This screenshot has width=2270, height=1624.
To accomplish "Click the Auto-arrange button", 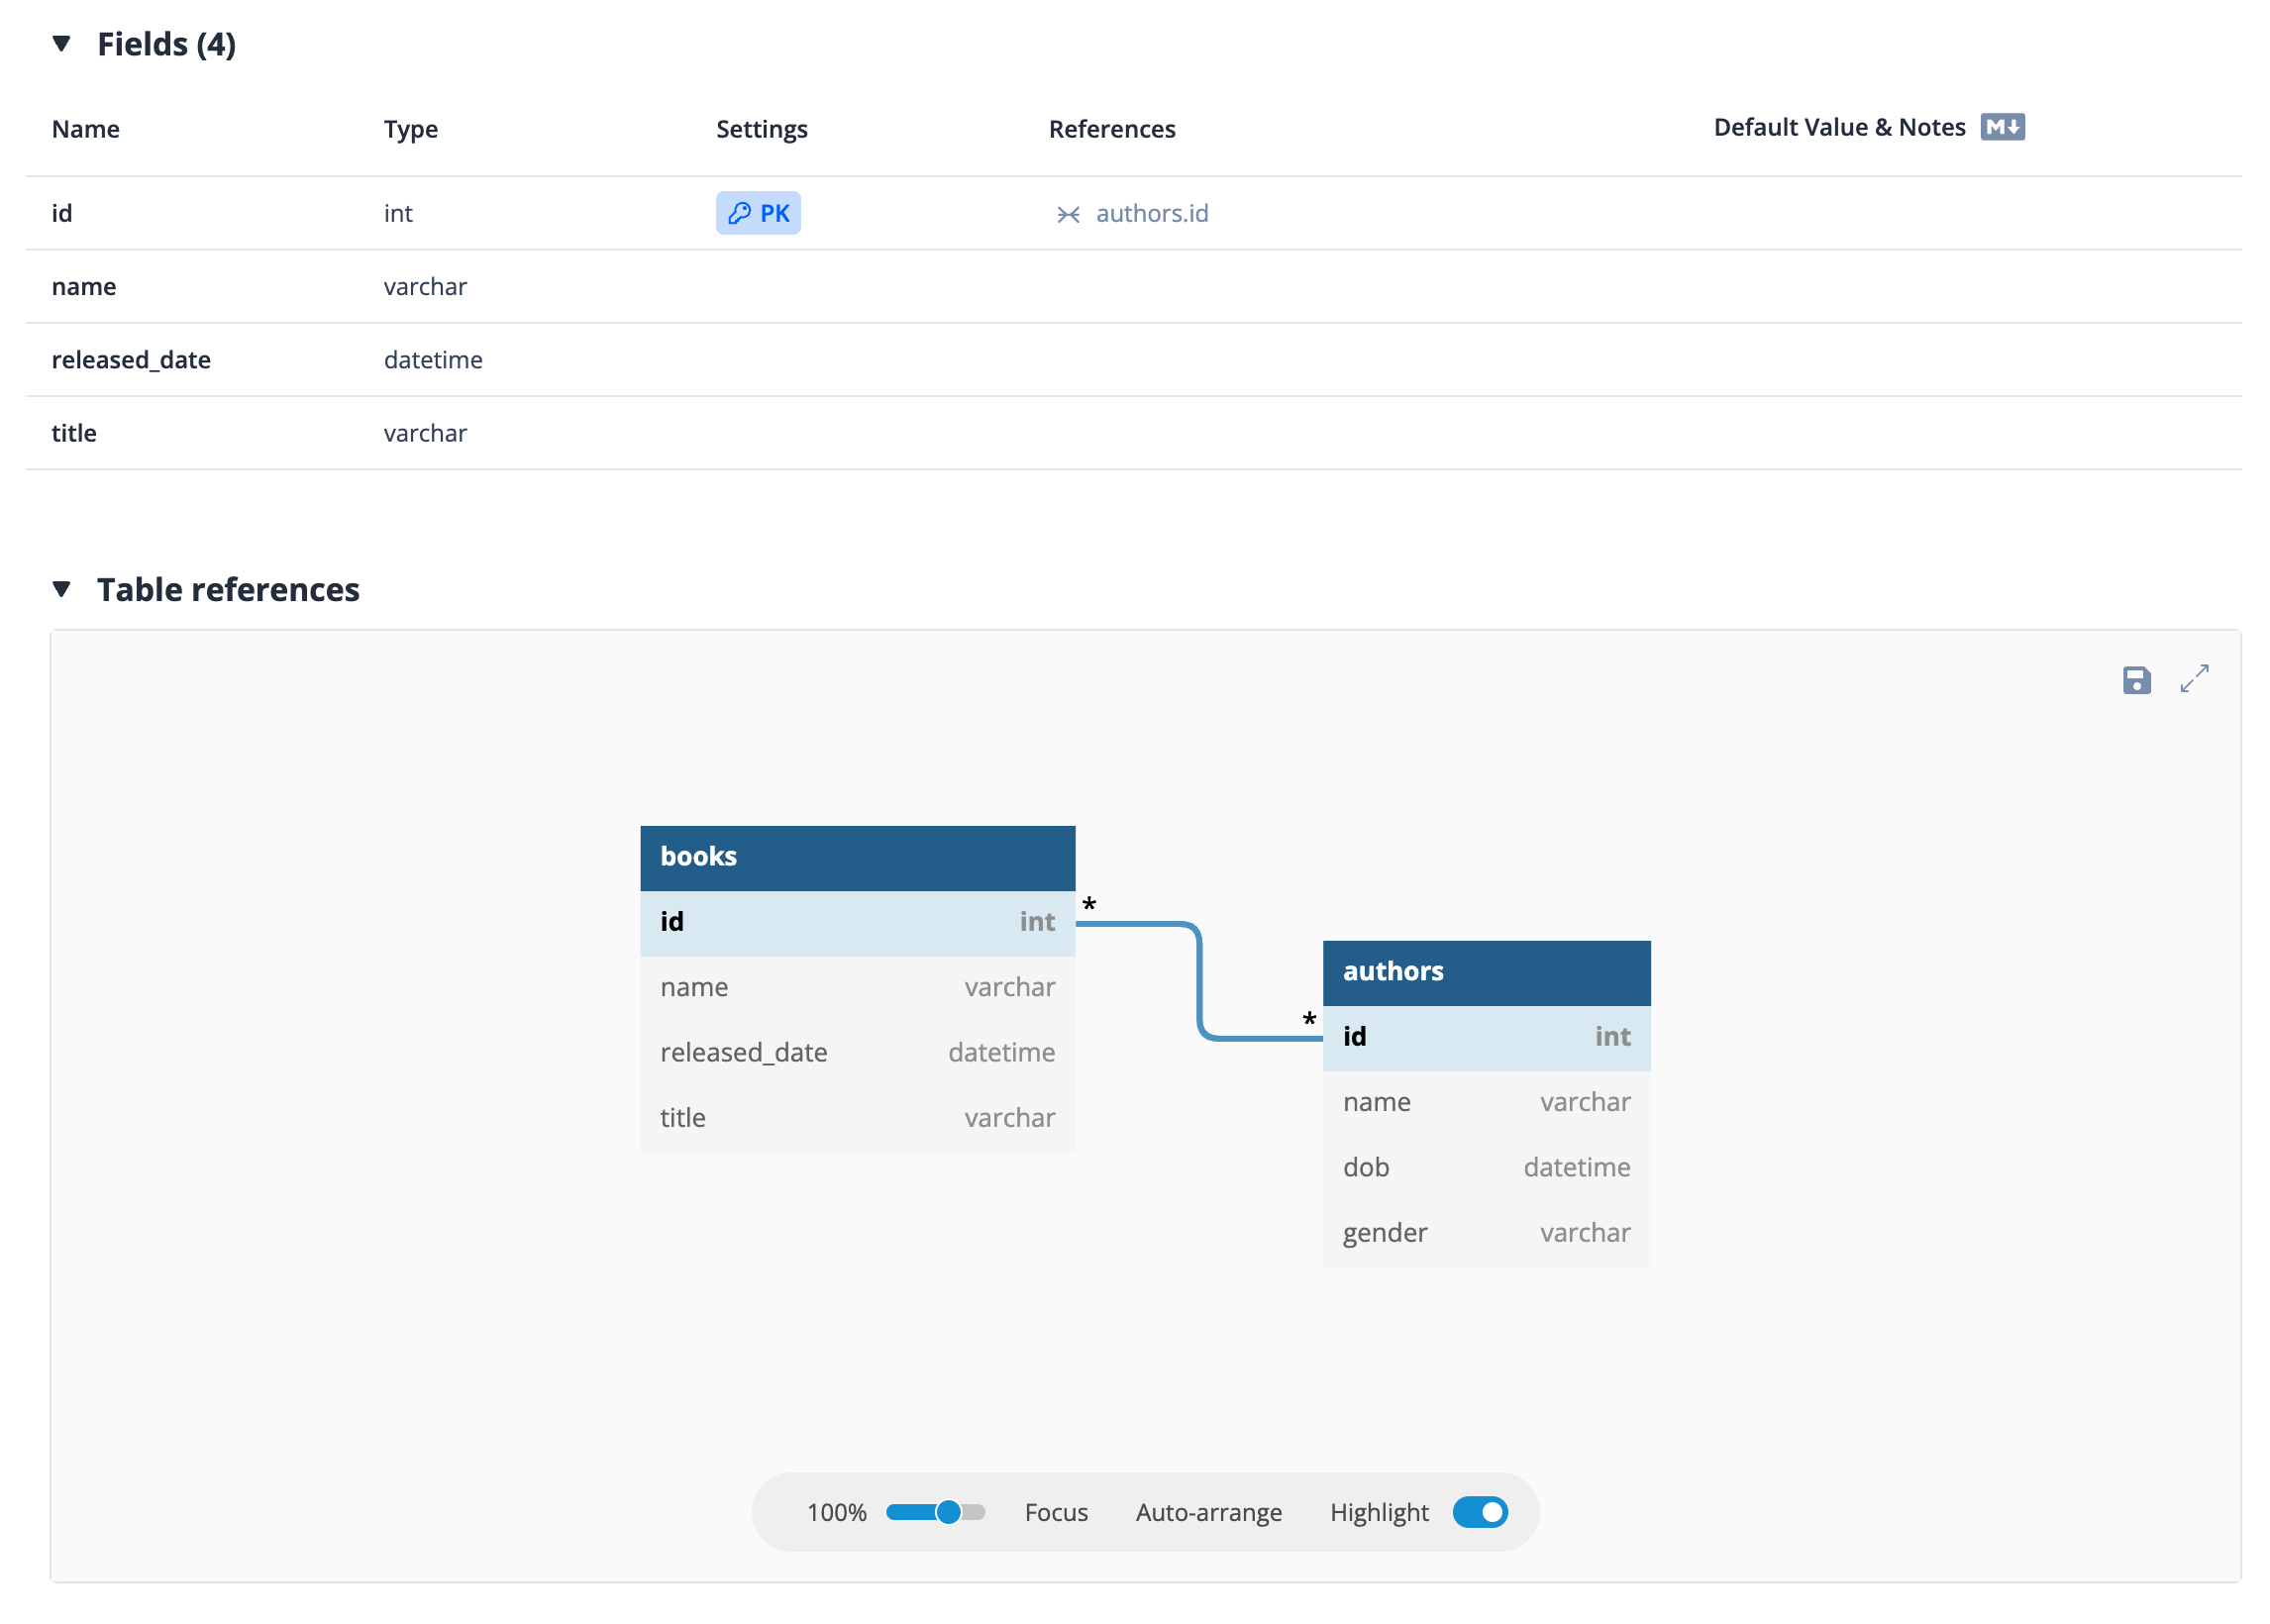I will tap(1208, 1512).
